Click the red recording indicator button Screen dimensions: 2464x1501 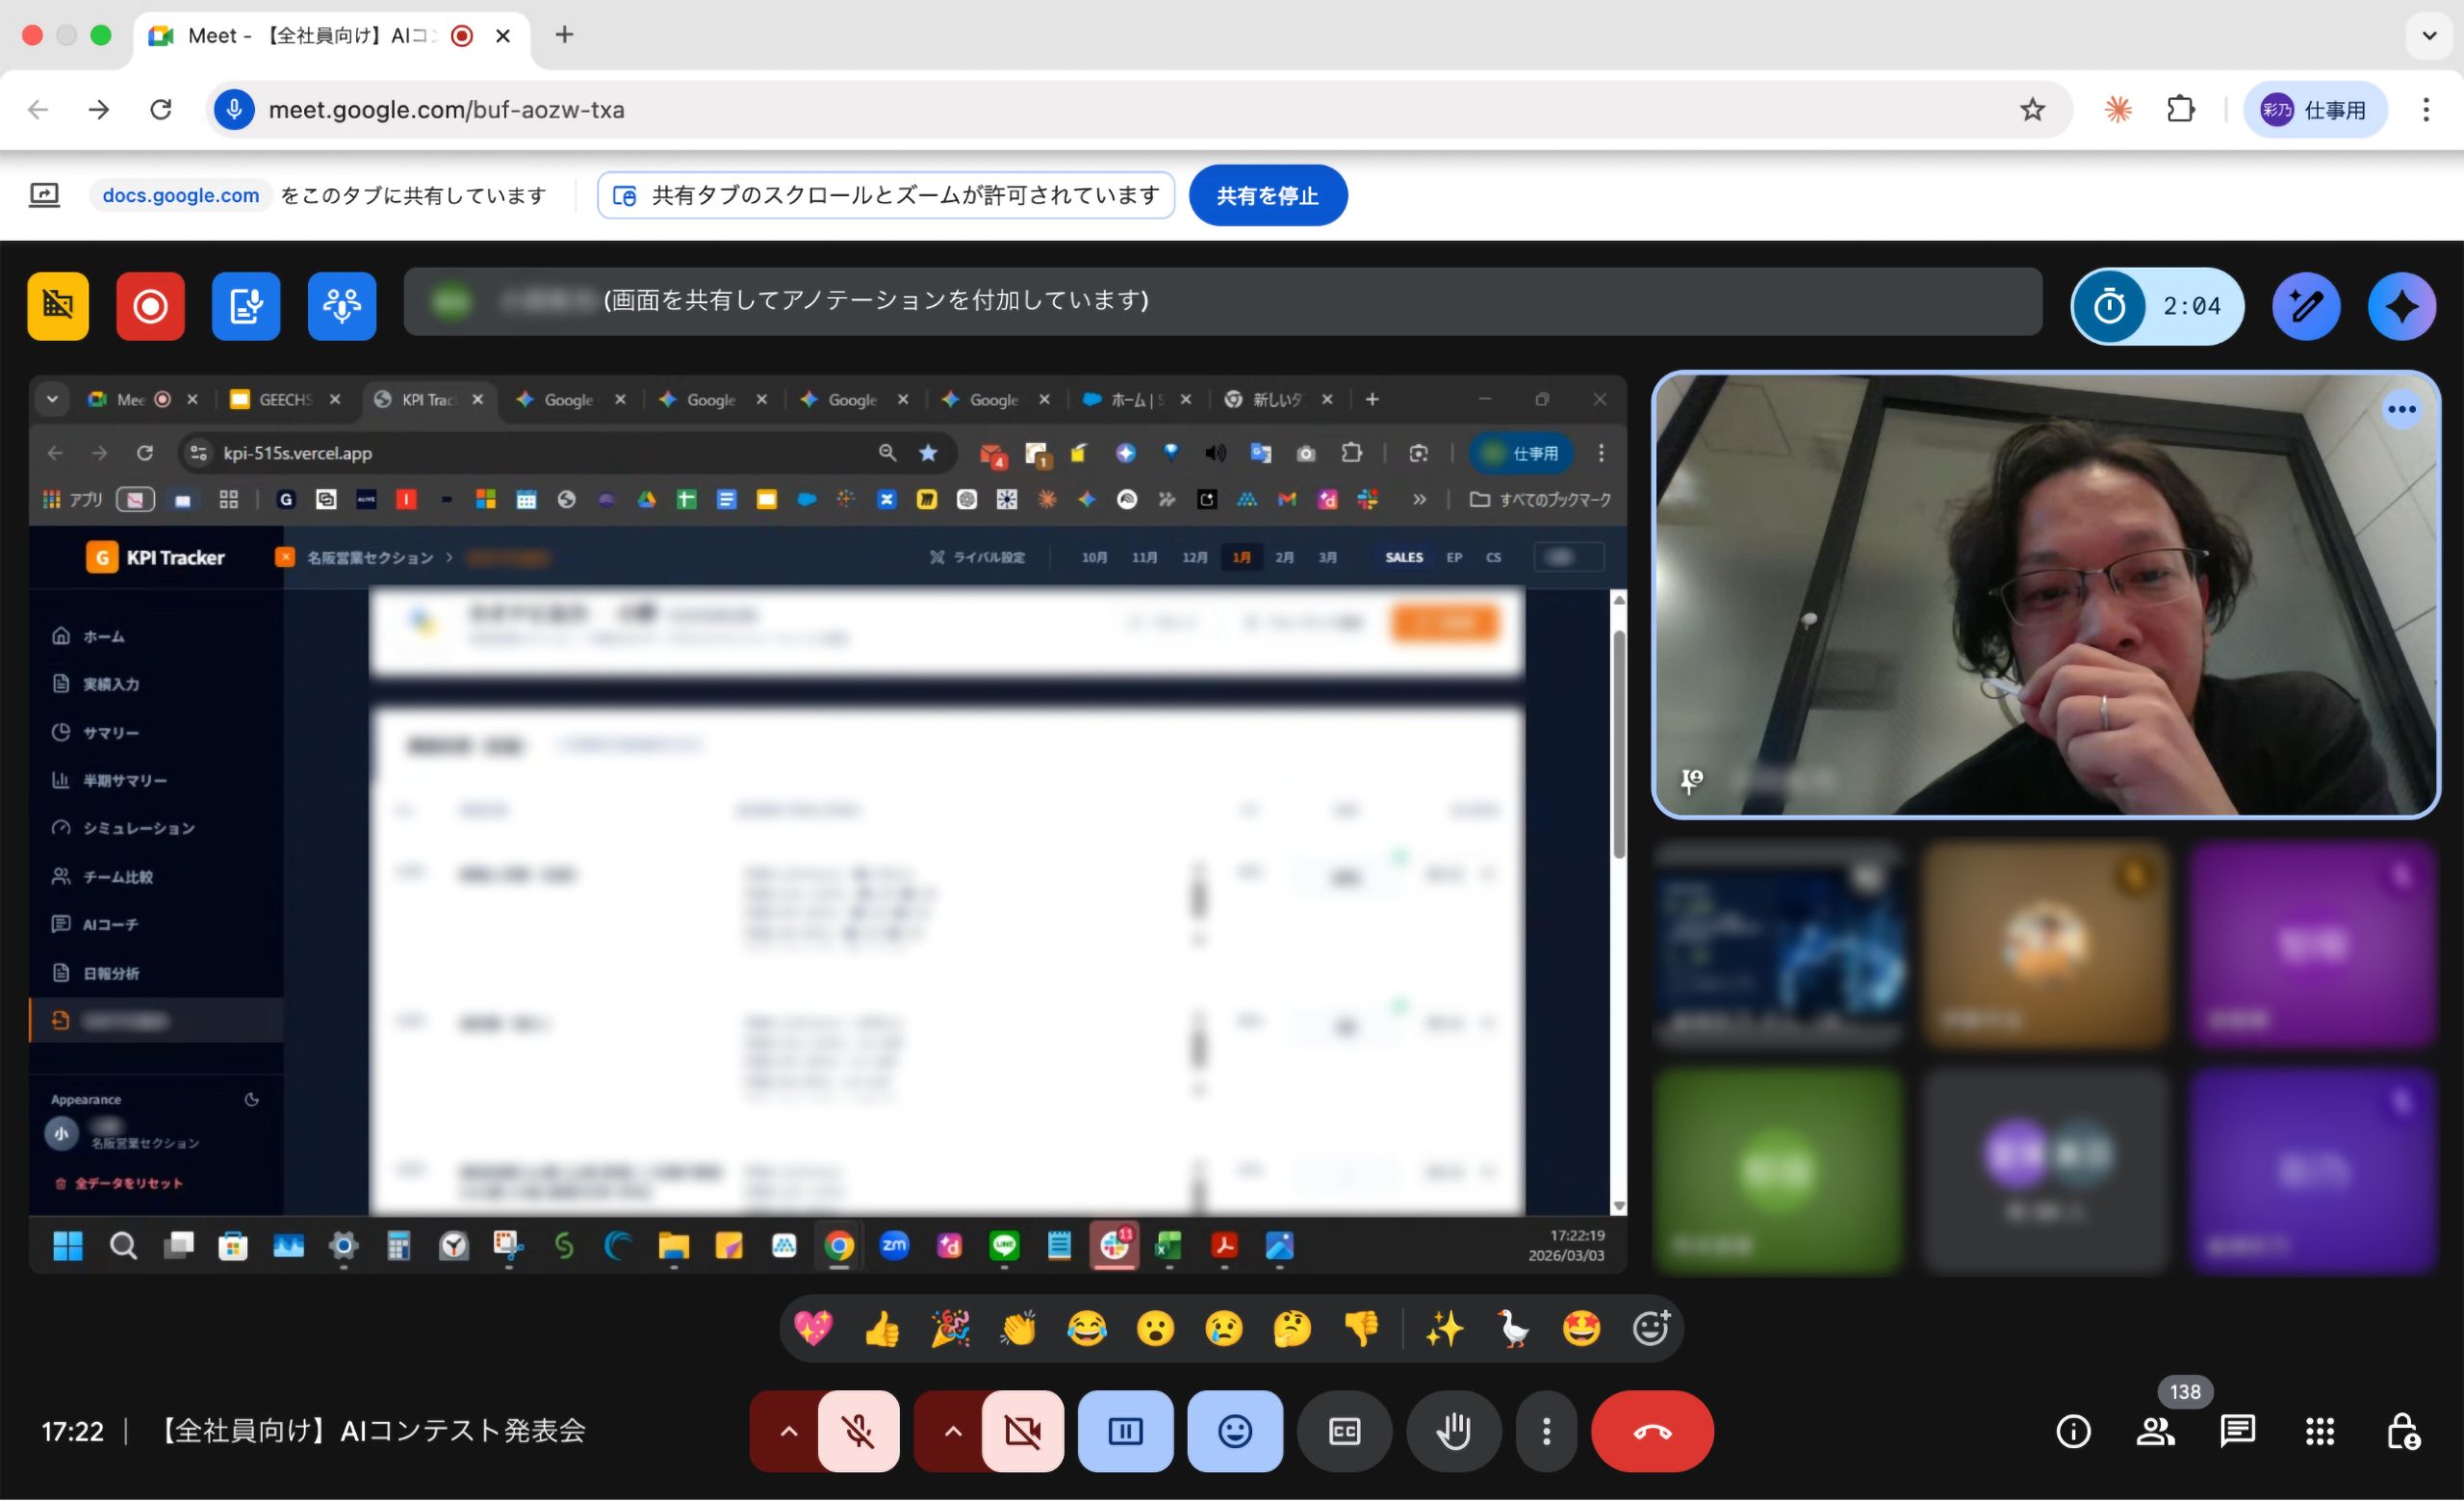click(x=150, y=306)
